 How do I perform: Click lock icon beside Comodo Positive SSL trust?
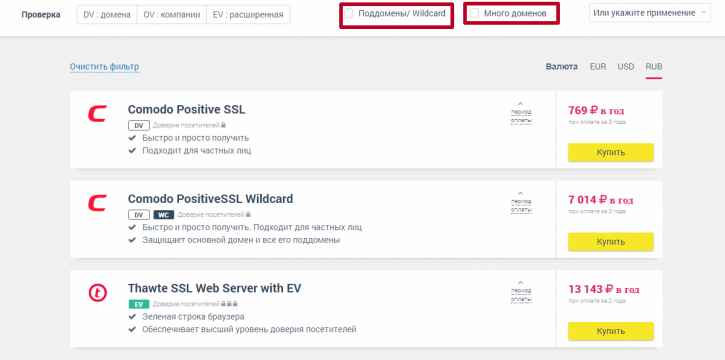(x=223, y=125)
